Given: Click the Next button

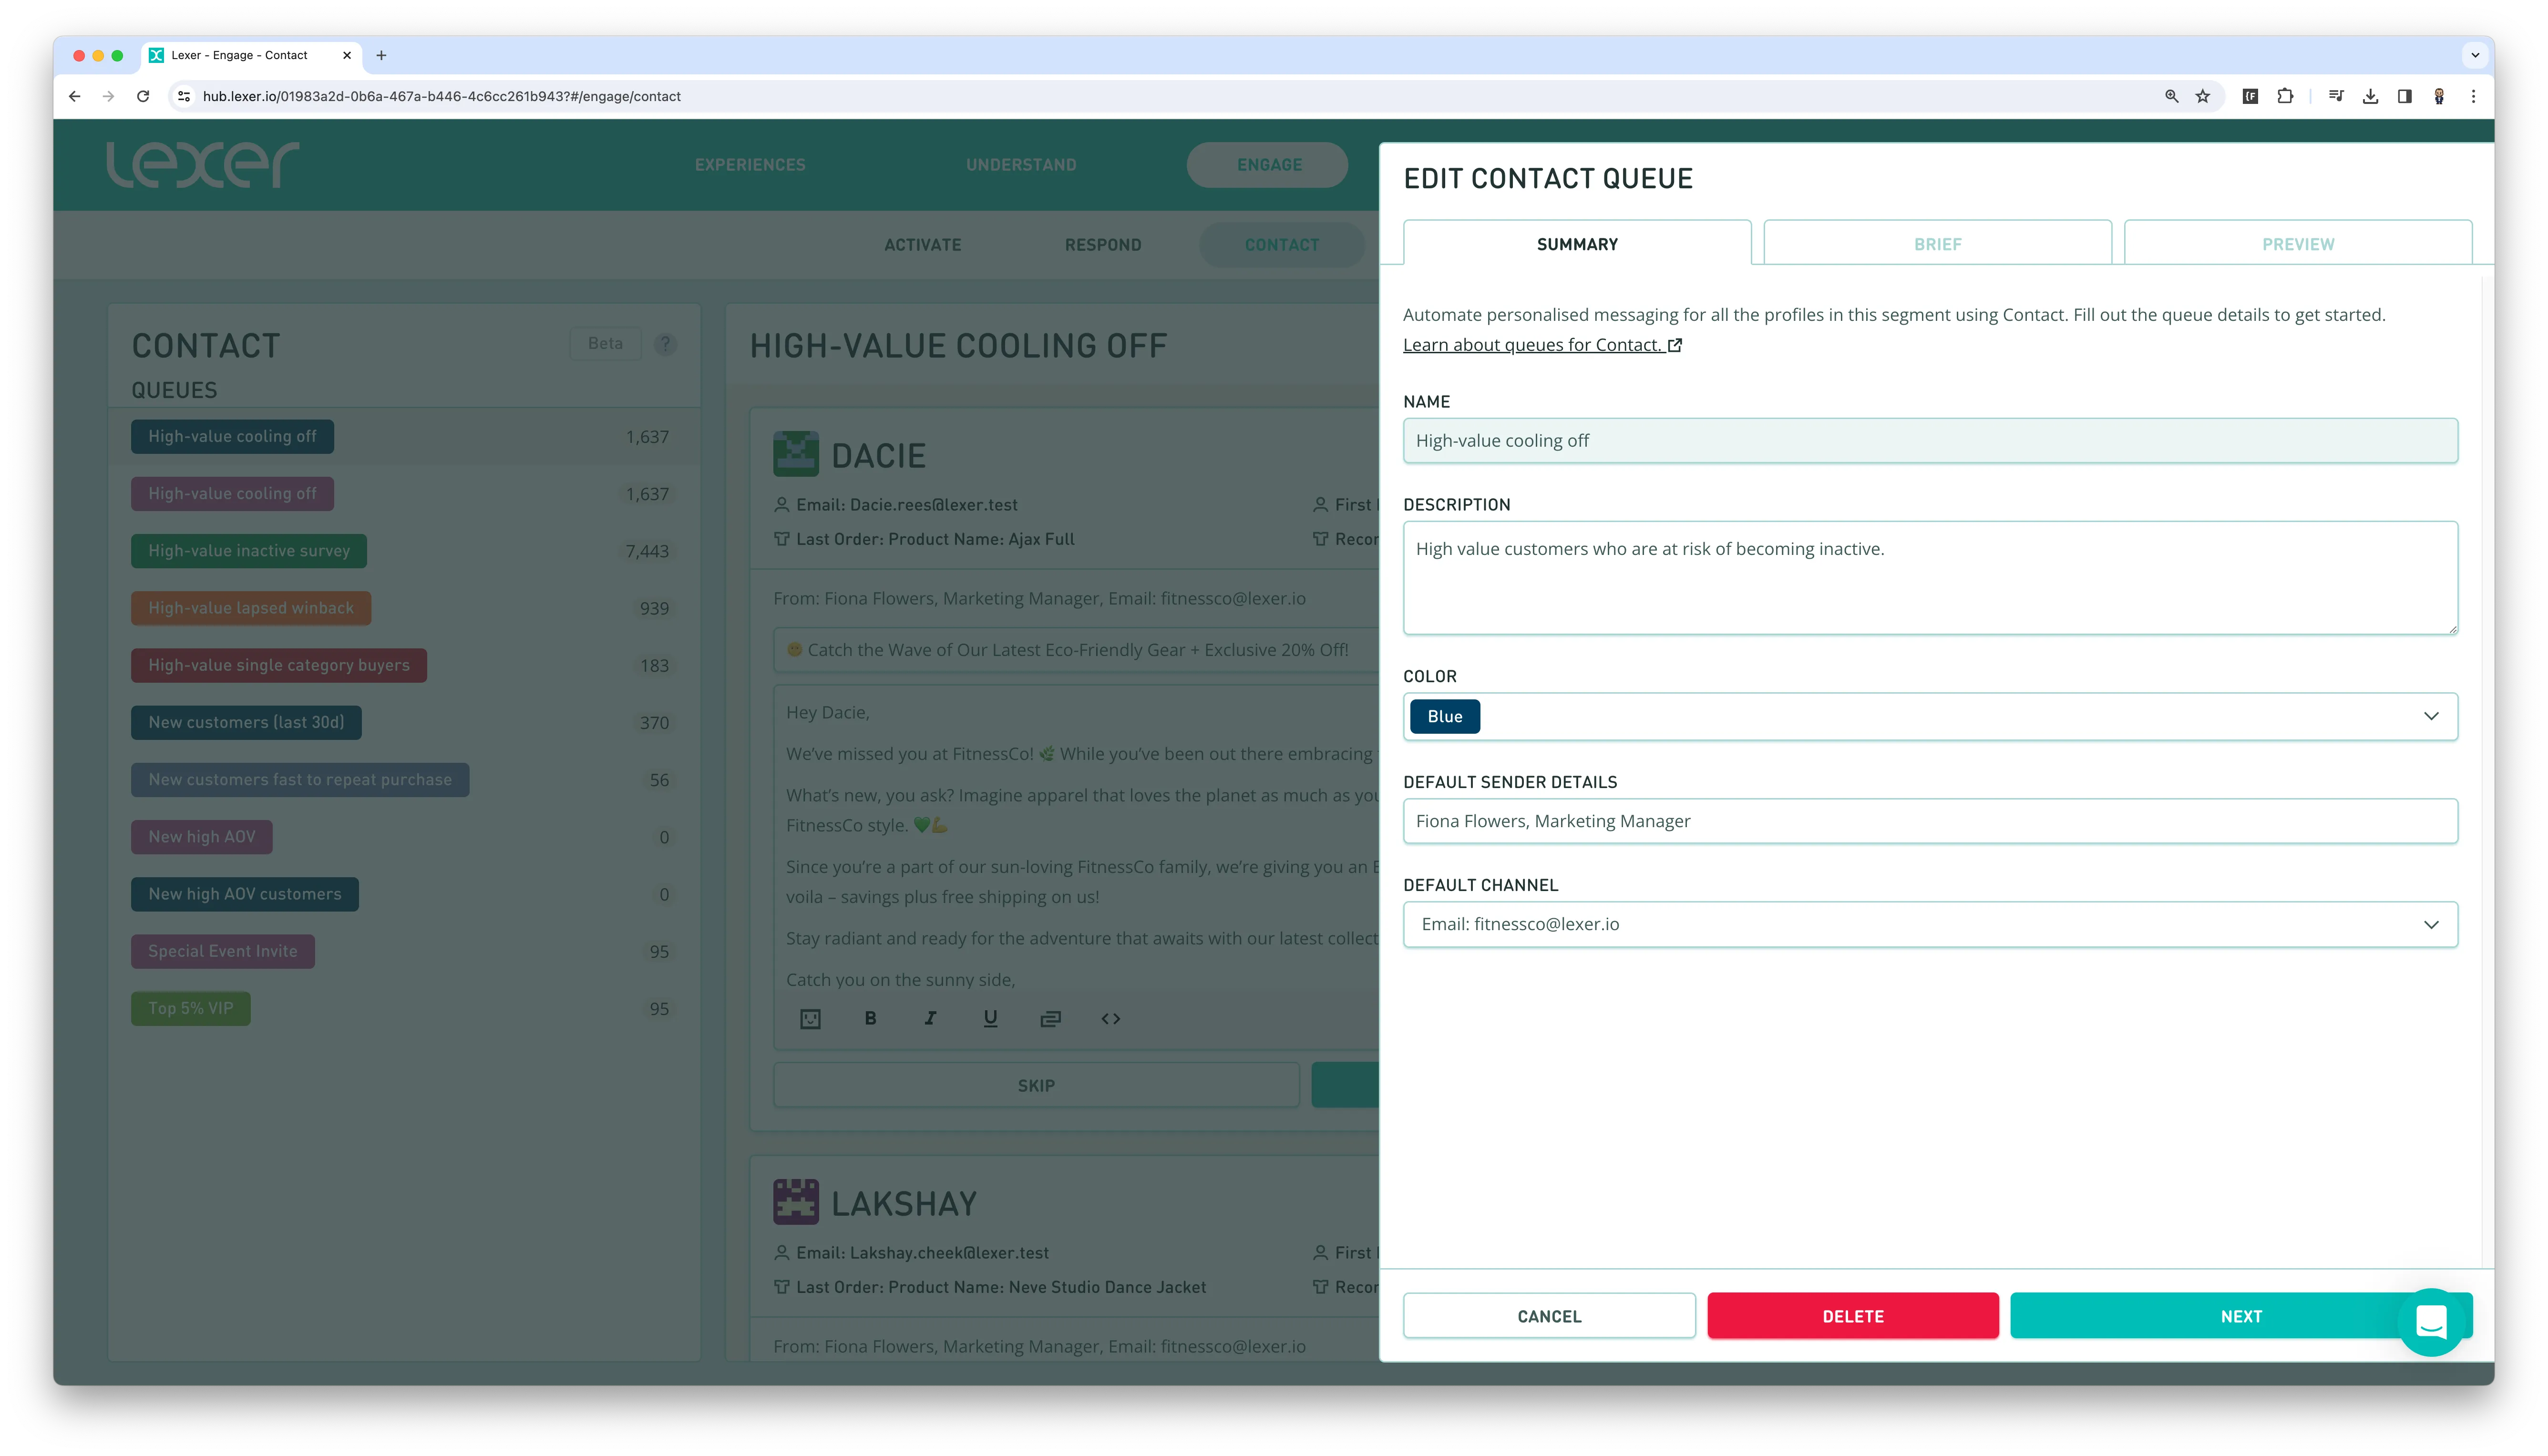Looking at the screenshot, I should pyautogui.click(x=2200, y=1316).
